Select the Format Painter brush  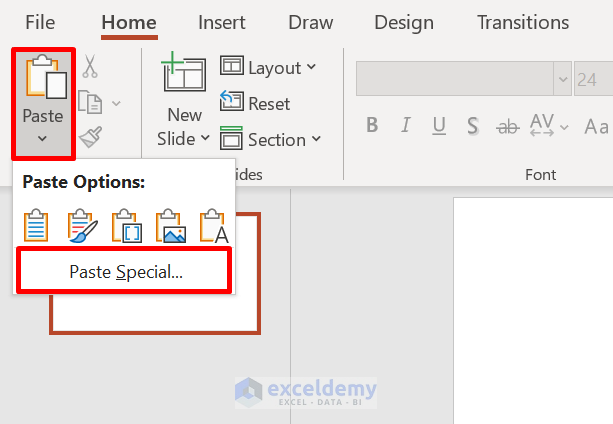click(x=90, y=138)
